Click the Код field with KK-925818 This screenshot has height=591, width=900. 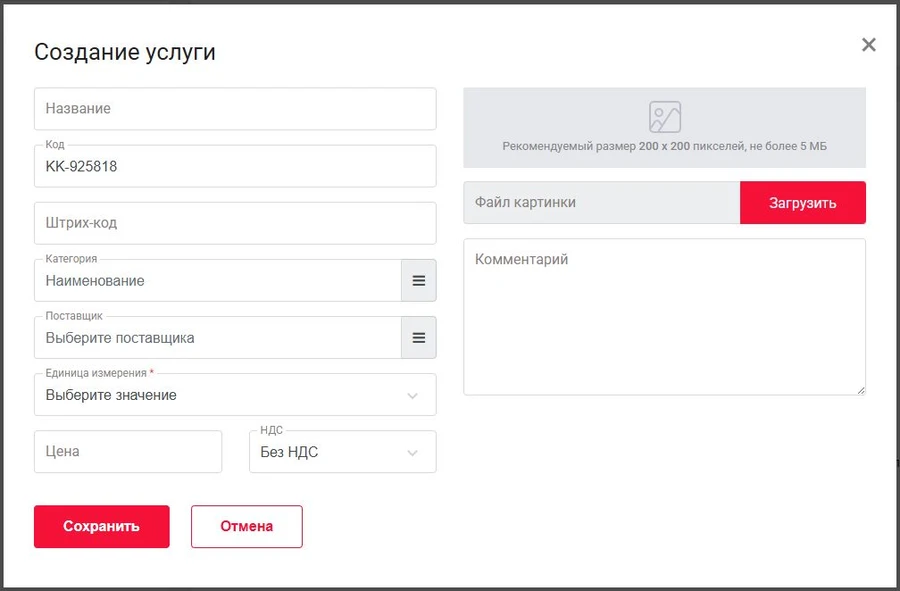point(235,167)
